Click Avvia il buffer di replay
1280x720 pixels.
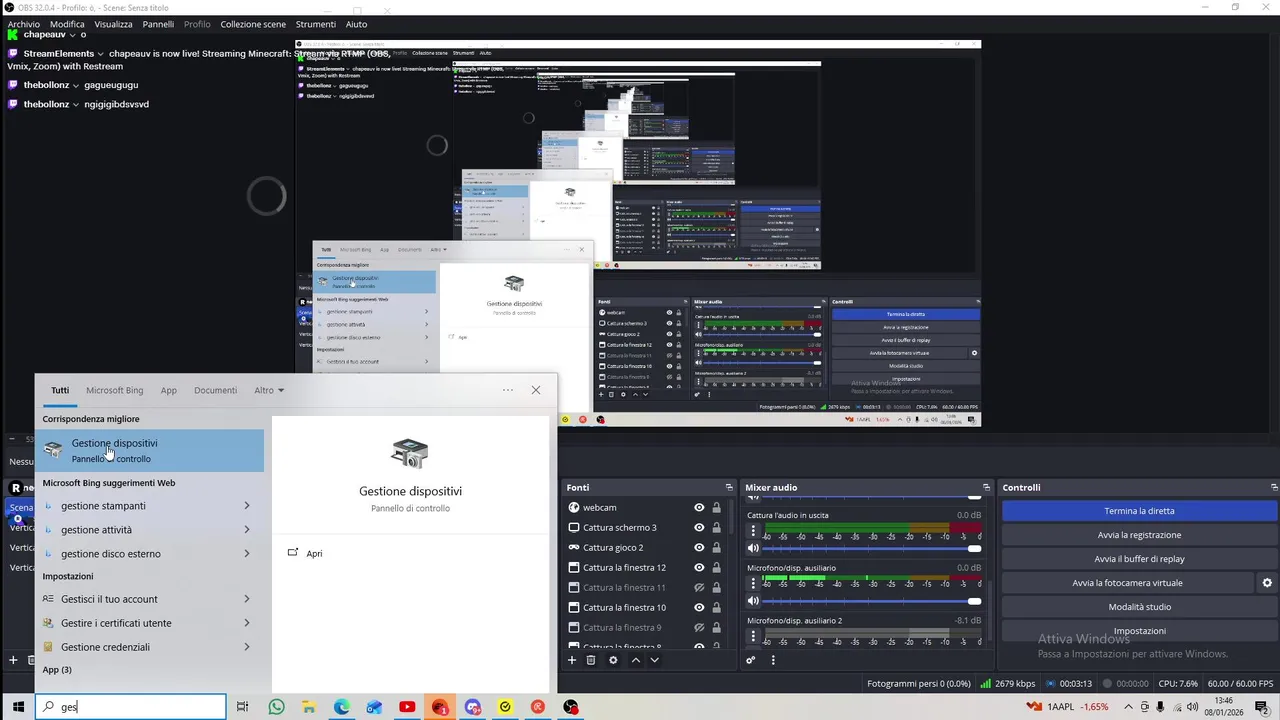click(x=1139, y=559)
